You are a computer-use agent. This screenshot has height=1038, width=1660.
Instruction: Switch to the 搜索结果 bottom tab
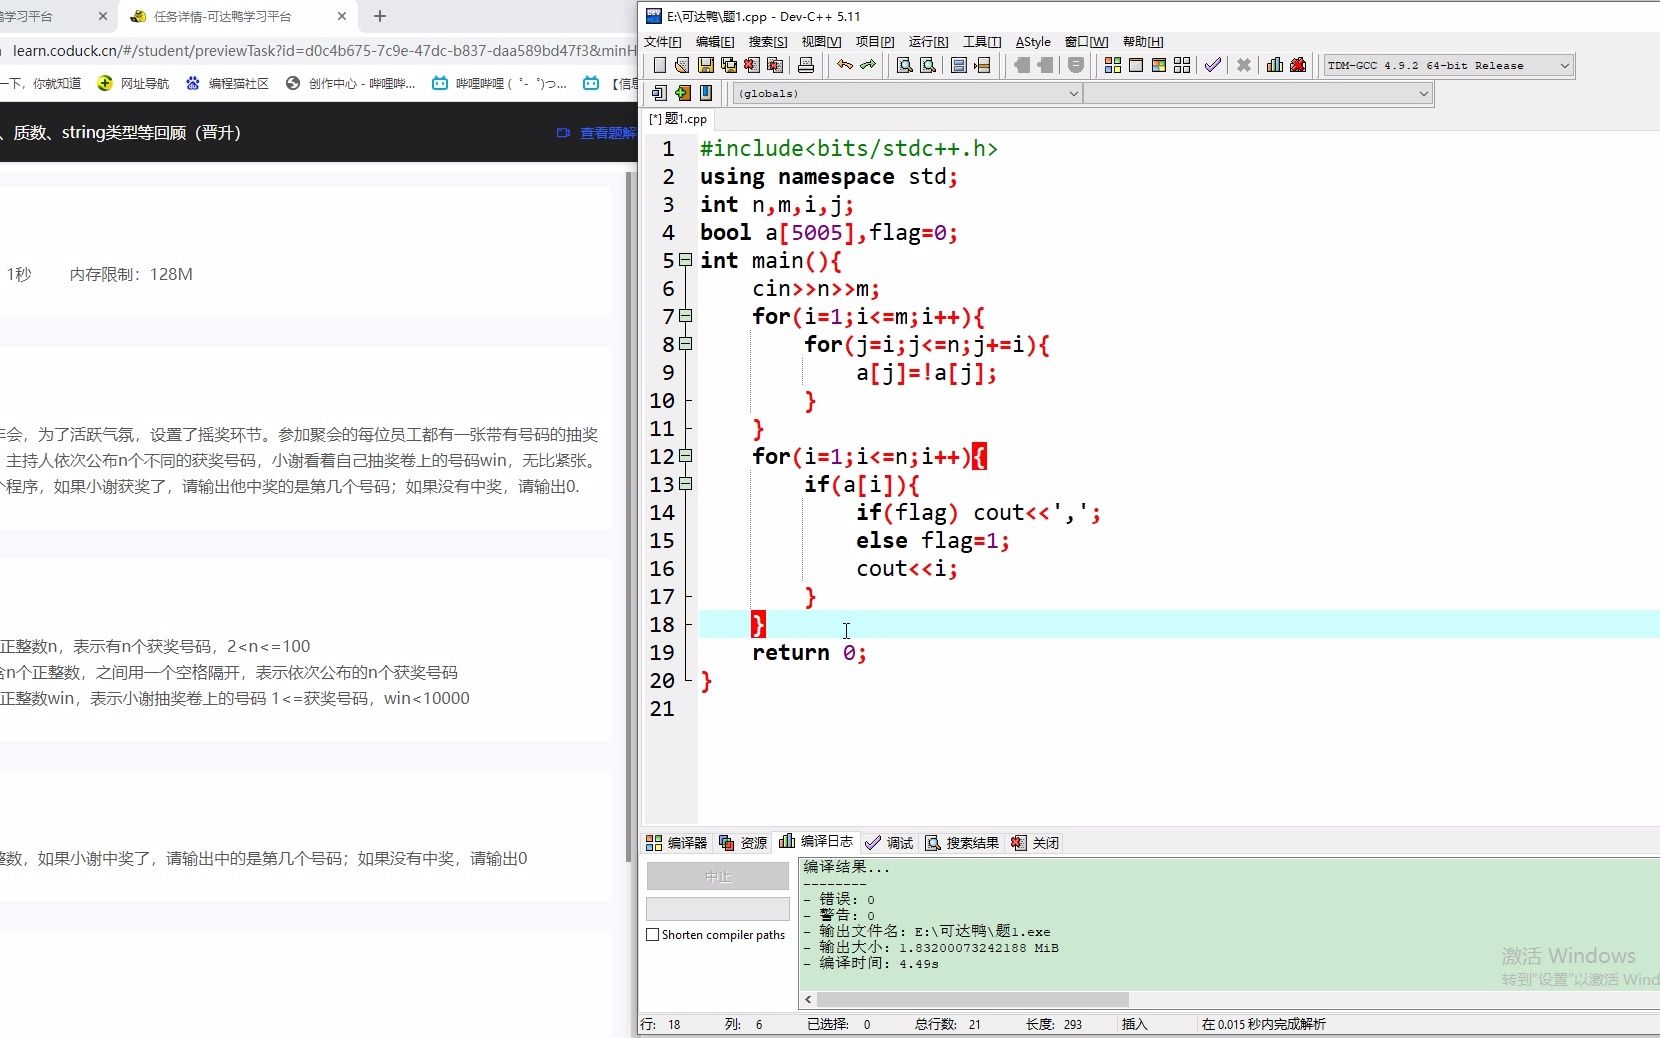[962, 843]
